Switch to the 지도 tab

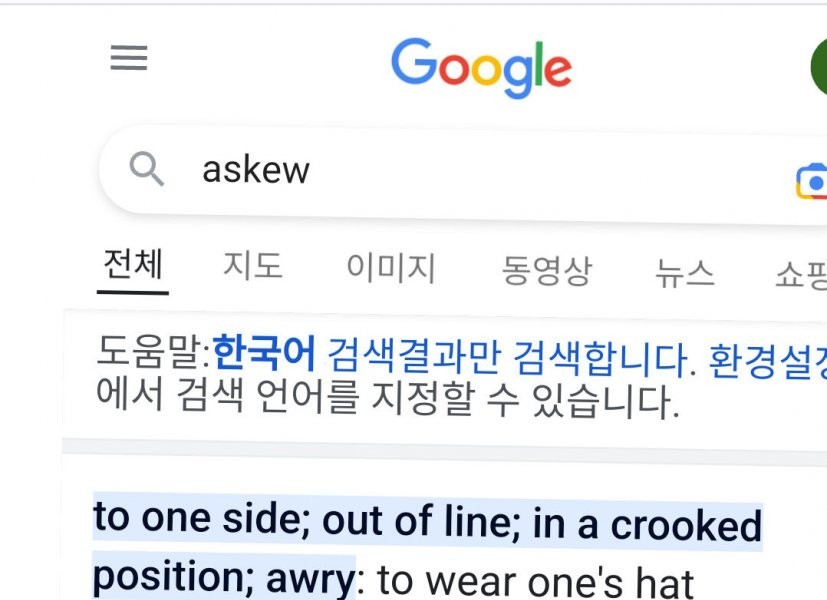tap(252, 266)
